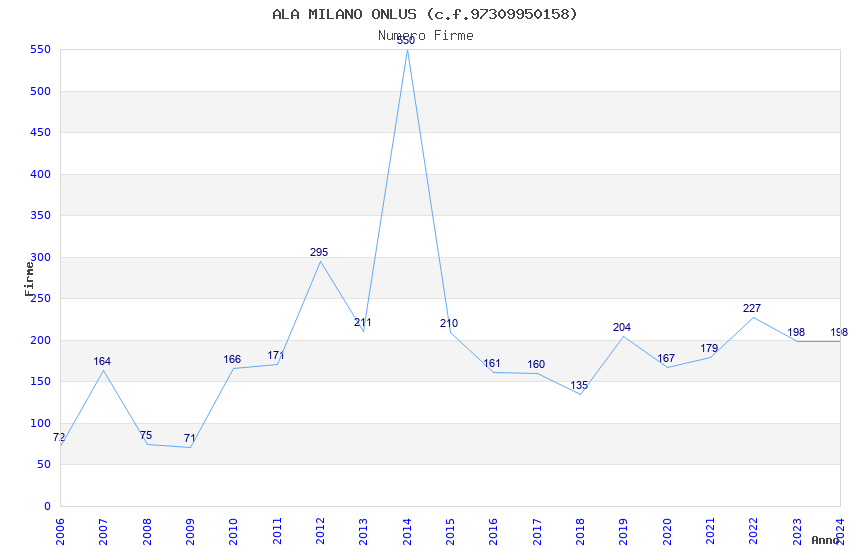Viewport: 850px width, 550px height.
Task: Select the 204 data label for 2019
Action: pos(622,327)
